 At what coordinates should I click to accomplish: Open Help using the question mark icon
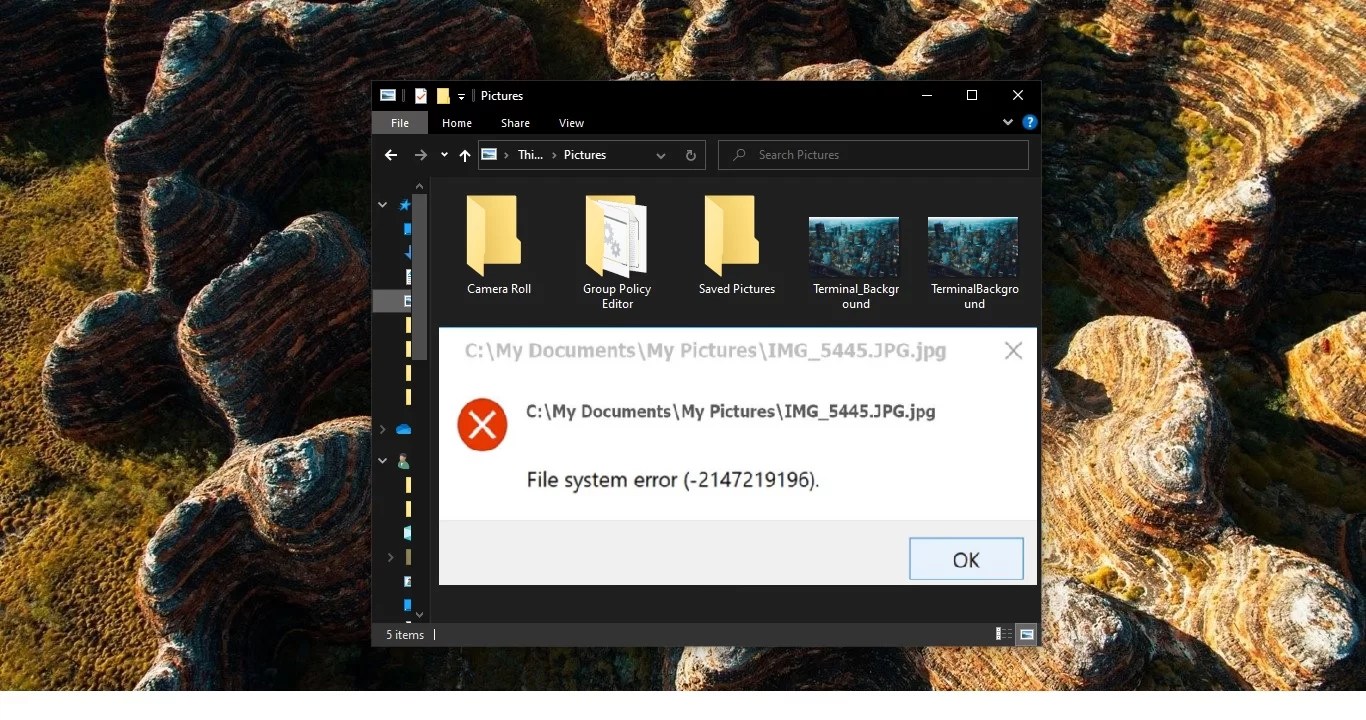point(1031,122)
